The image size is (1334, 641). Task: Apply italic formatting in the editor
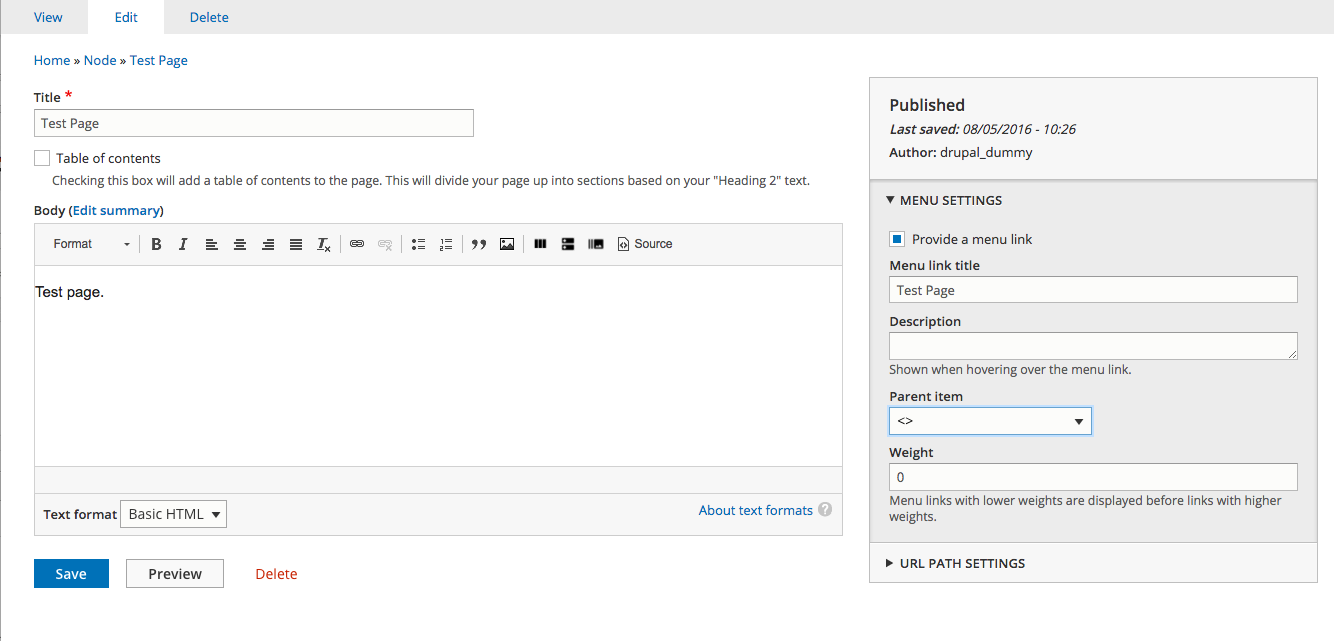point(183,243)
